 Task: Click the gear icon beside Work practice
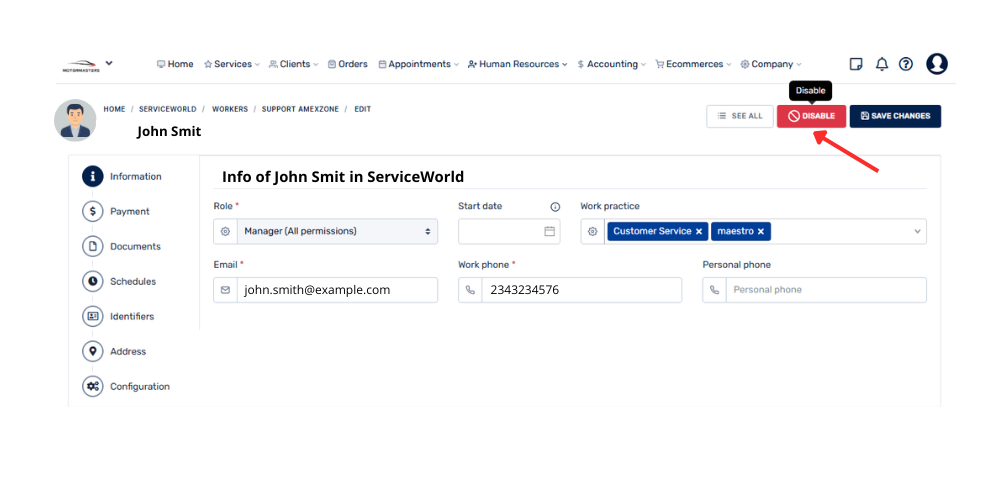593,231
